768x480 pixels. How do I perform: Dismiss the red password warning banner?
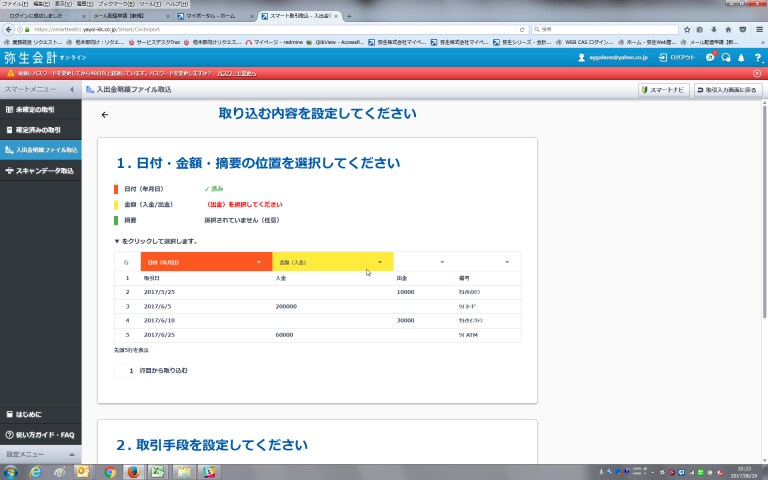click(758, 74)
